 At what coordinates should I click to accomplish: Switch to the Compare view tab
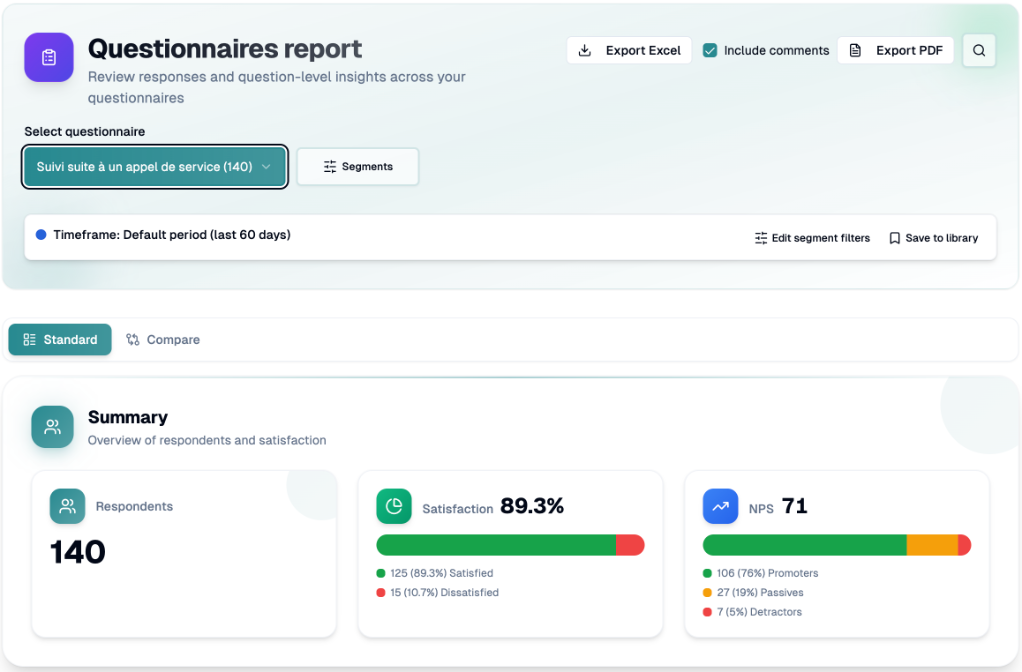coord(163,340)
